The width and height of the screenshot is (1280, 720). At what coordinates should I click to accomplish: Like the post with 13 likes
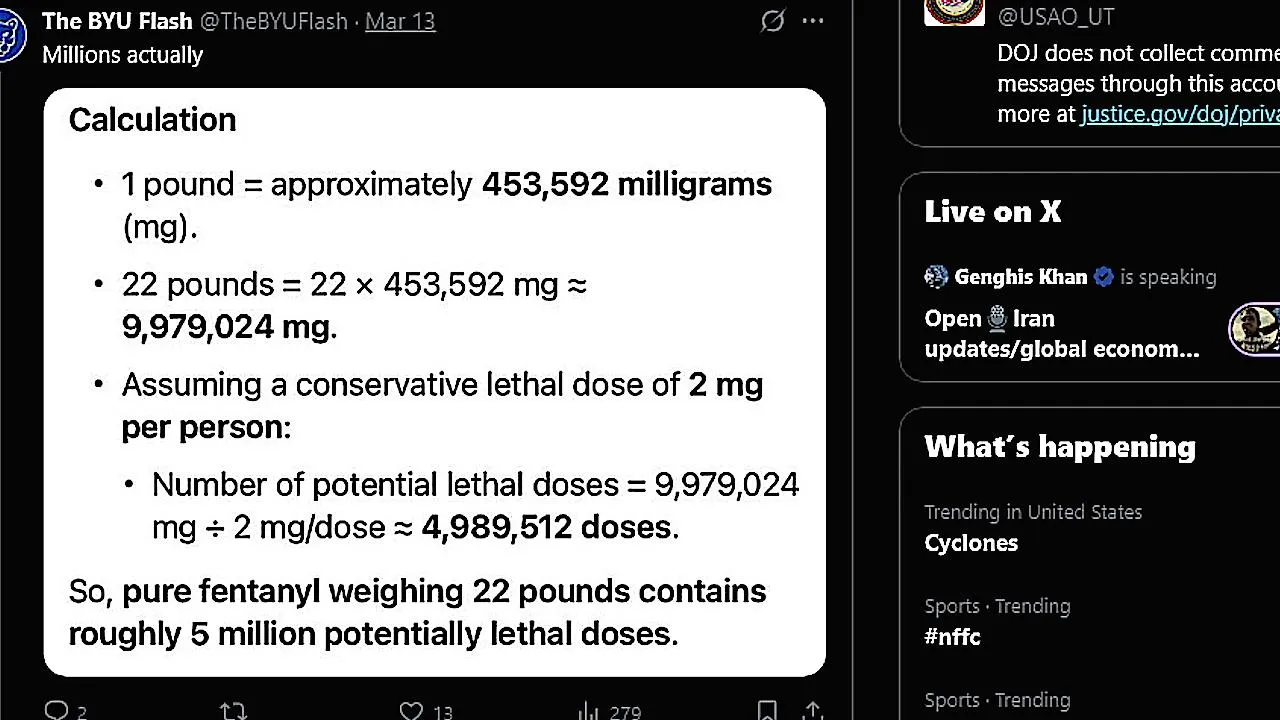click(411, 710)
